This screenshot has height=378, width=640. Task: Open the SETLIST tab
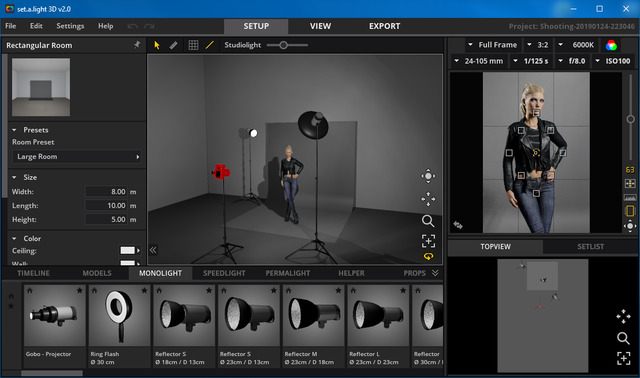pos(590,247)
